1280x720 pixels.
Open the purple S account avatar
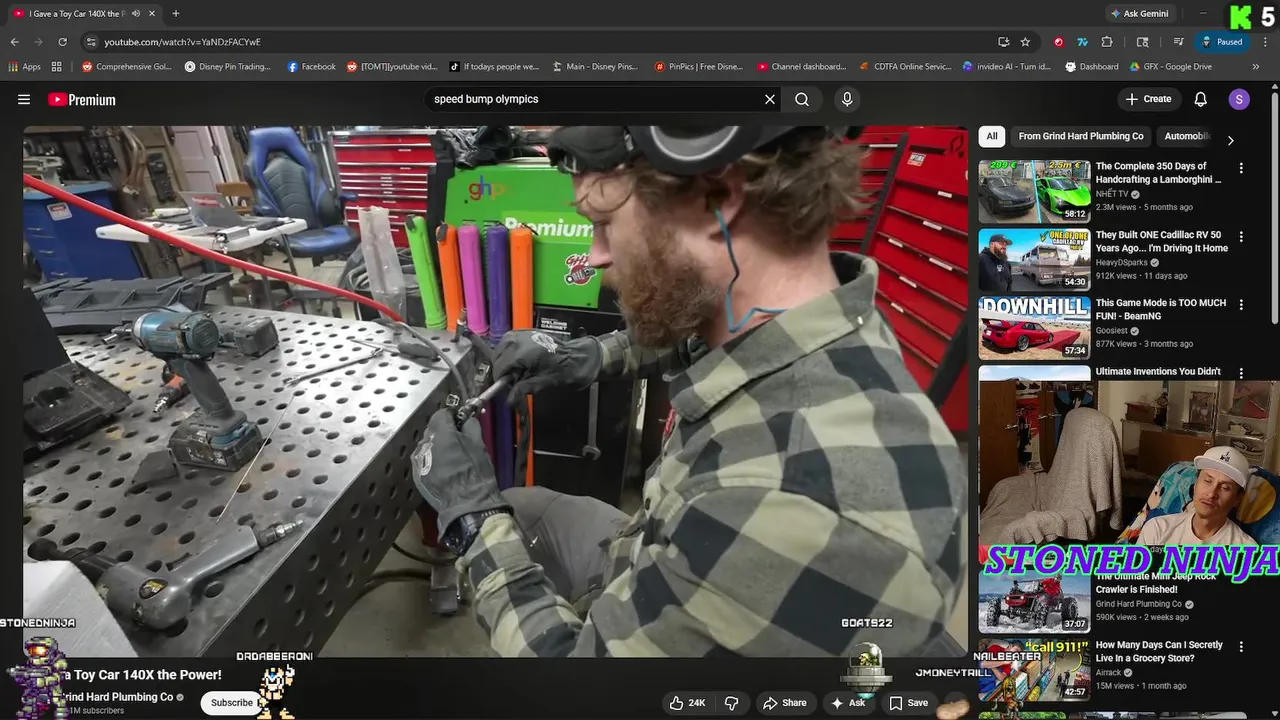pyautogui.click(x=1239, y=99)
